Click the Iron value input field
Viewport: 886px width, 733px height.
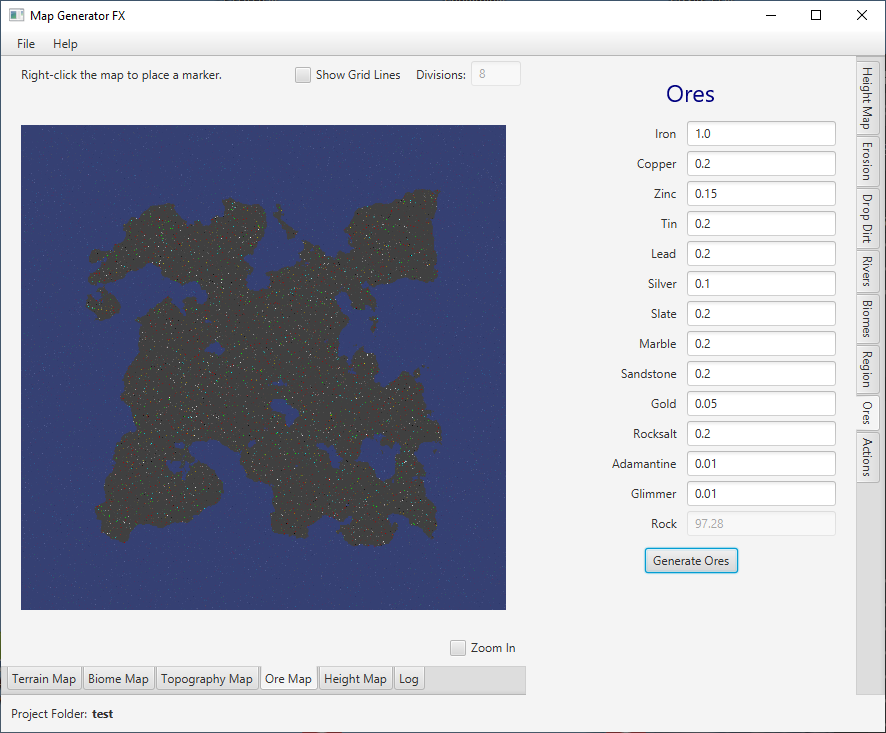point(760,134)
